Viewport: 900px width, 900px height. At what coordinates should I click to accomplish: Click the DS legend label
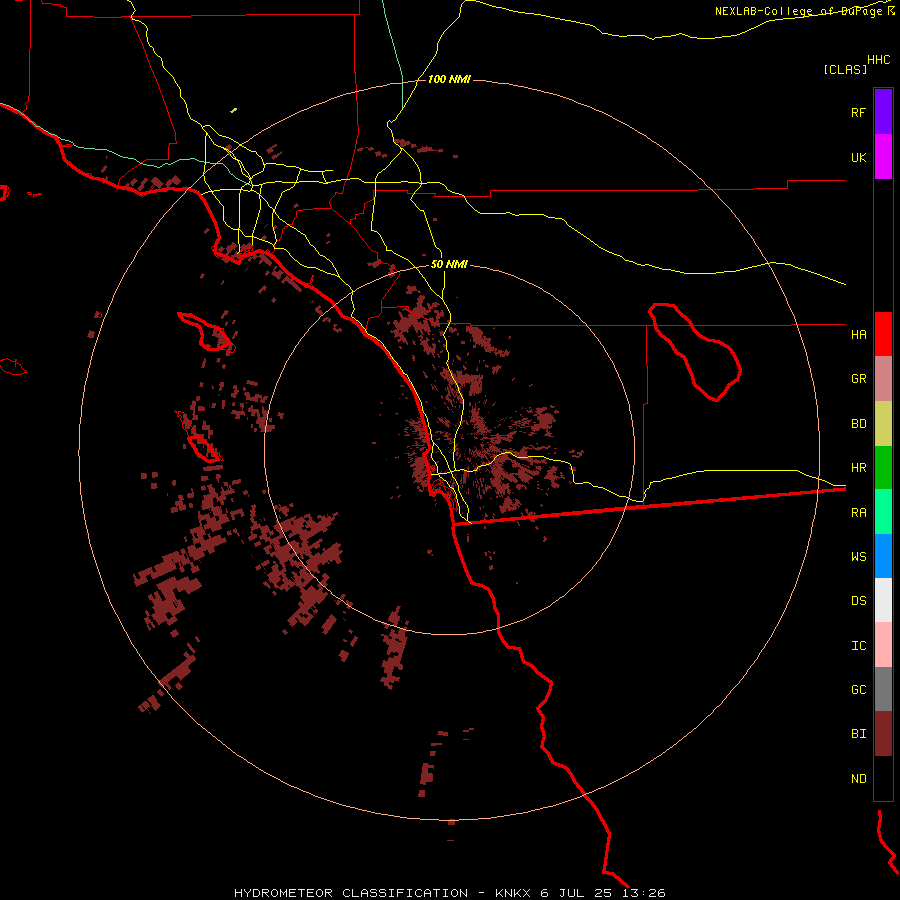[x=858, y=600]
